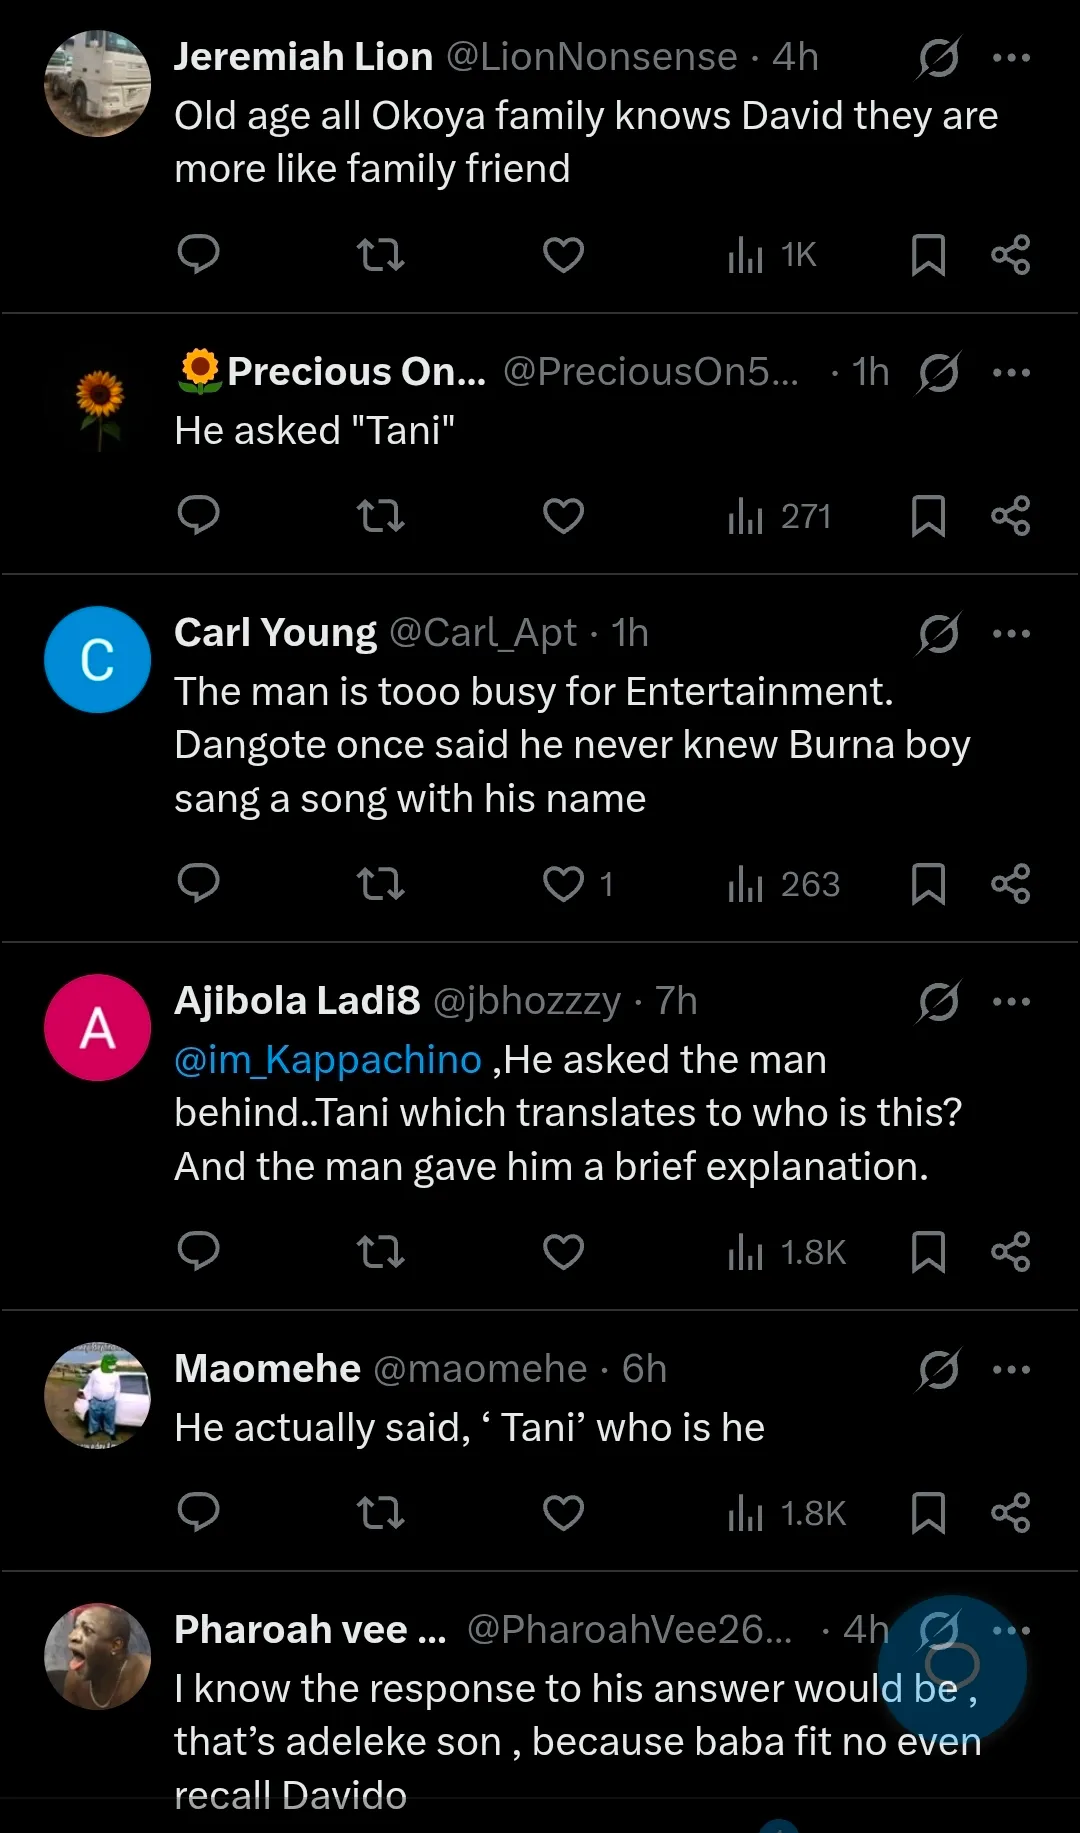Open Grok icon on Carl Young's tweet

(x=939, y=634)
